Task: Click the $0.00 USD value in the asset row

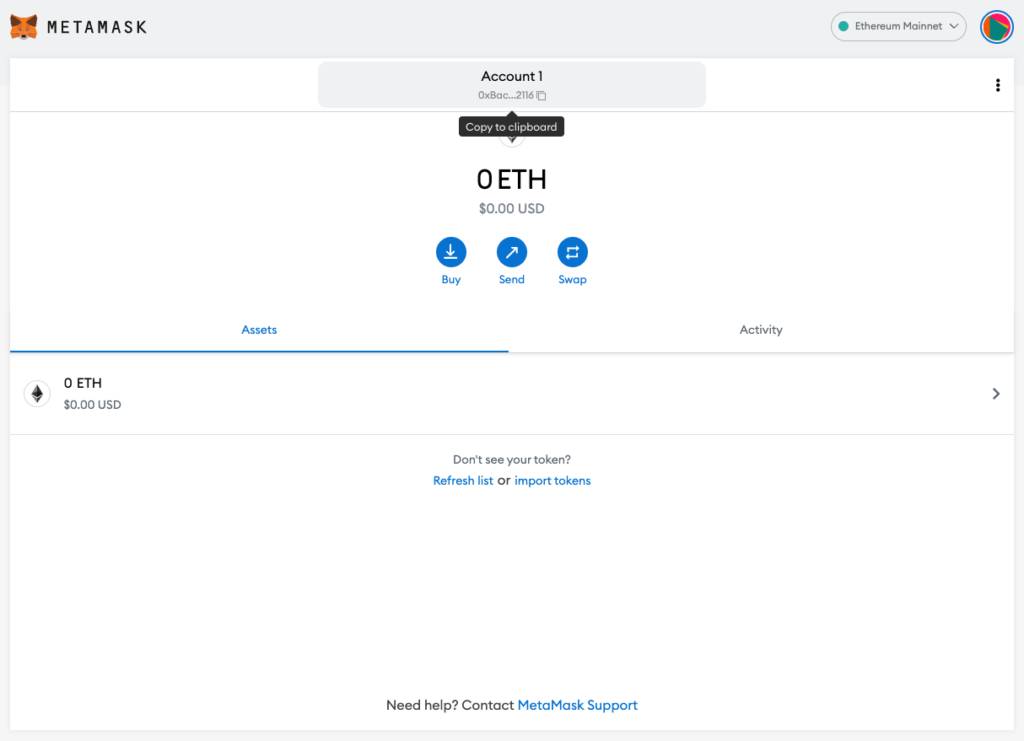Action: [92, 405]
